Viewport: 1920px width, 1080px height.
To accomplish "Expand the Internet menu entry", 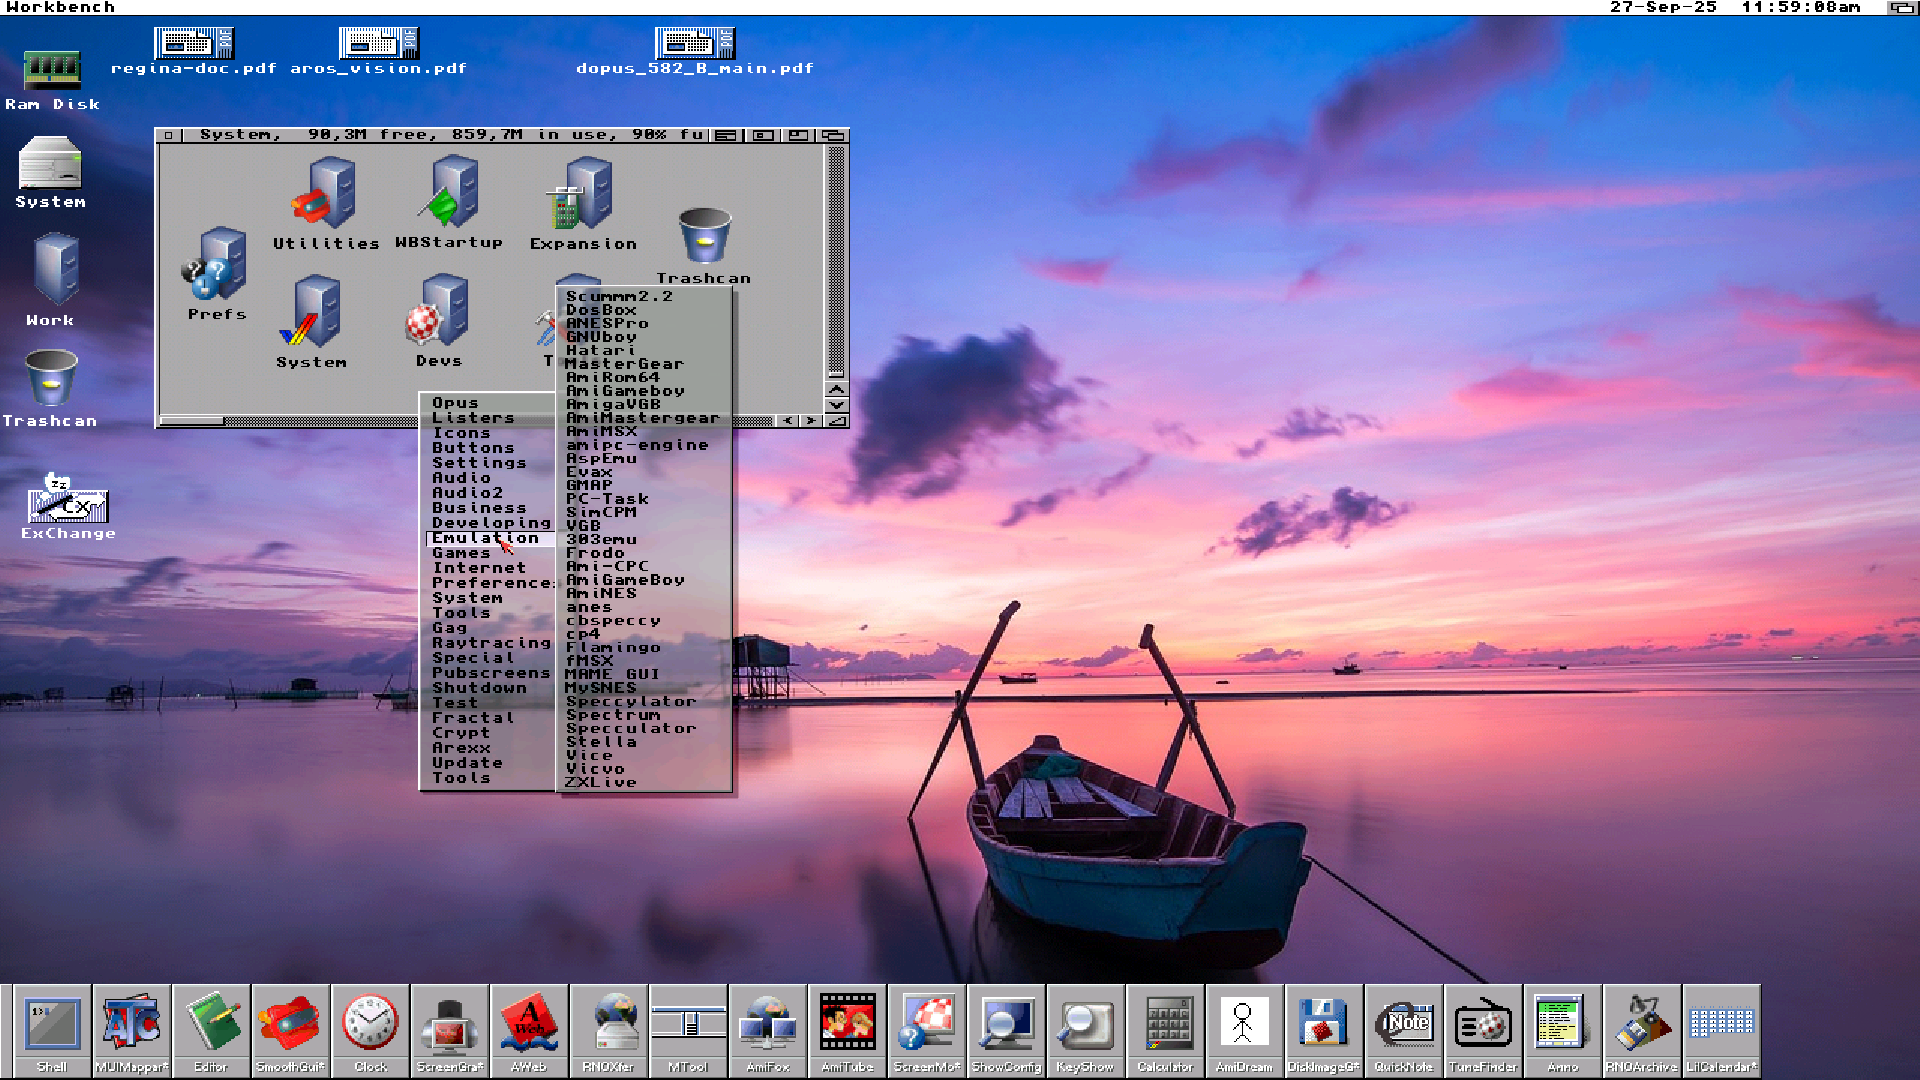I will point(479,568).
